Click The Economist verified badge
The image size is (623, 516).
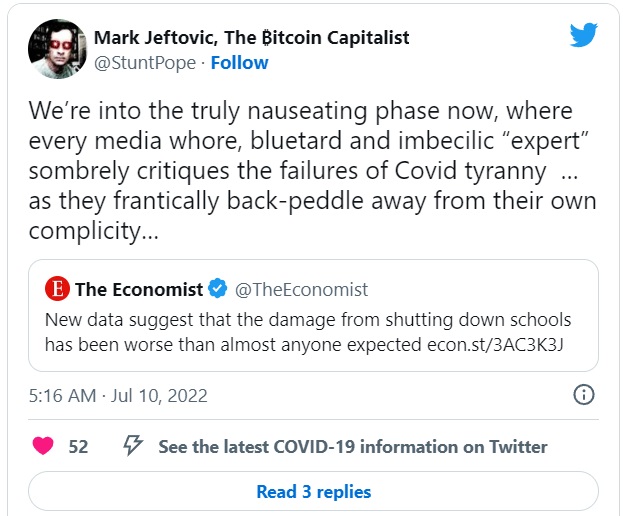pos(218,290)
